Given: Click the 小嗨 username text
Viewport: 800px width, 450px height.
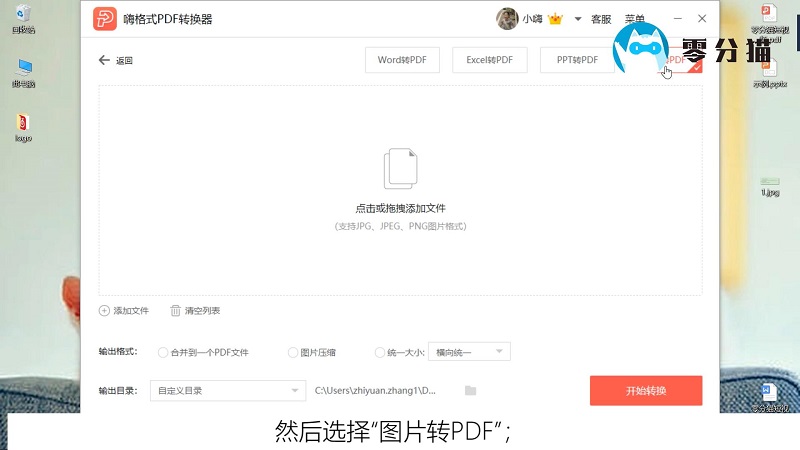Looking at the screenshot, I should (532, 19).
